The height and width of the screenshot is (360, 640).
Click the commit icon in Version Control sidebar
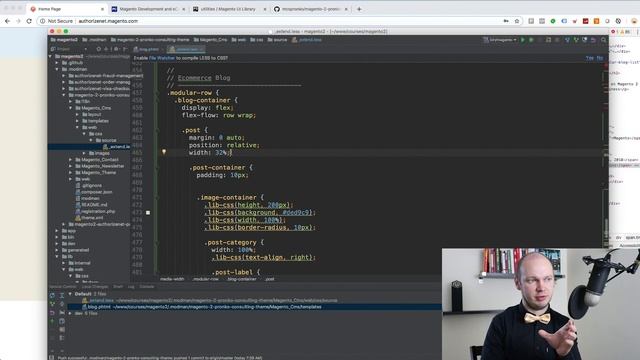pos(52,304)
